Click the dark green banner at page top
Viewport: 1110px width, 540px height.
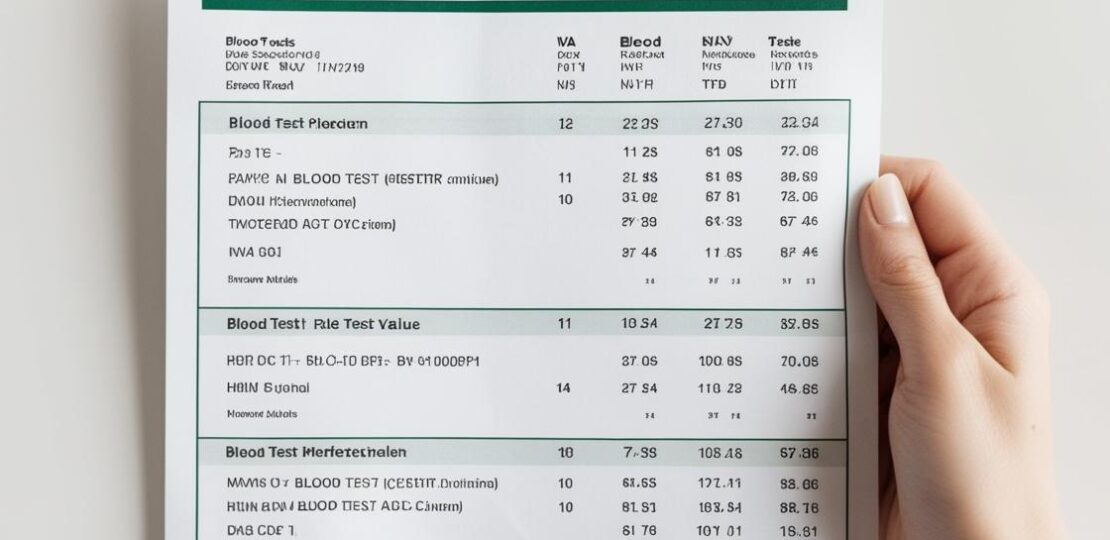pyautogui.click(x=525, y=5)
